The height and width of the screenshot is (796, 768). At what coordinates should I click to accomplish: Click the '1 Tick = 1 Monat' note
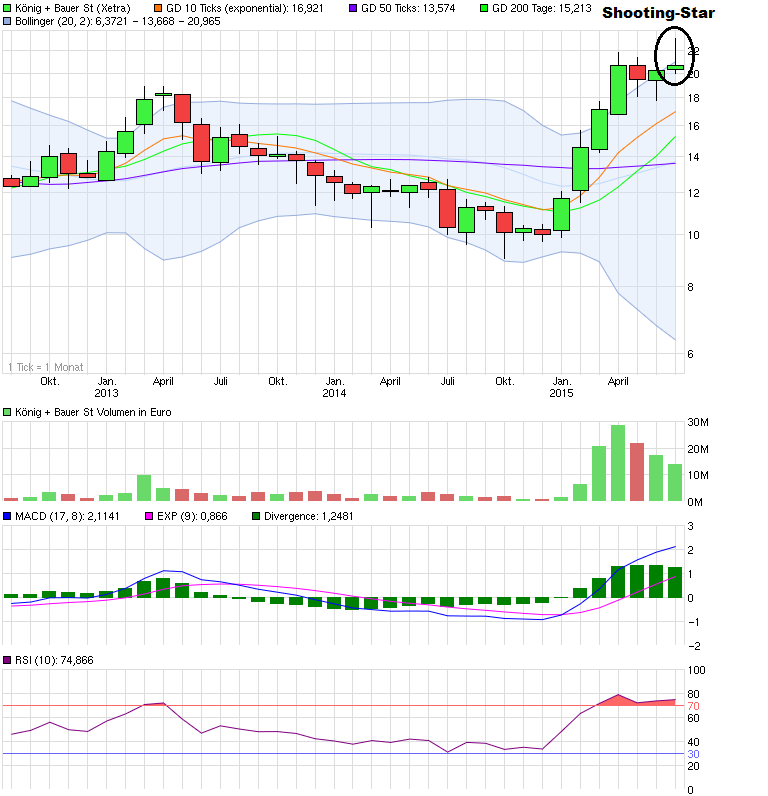pos(46,367)
